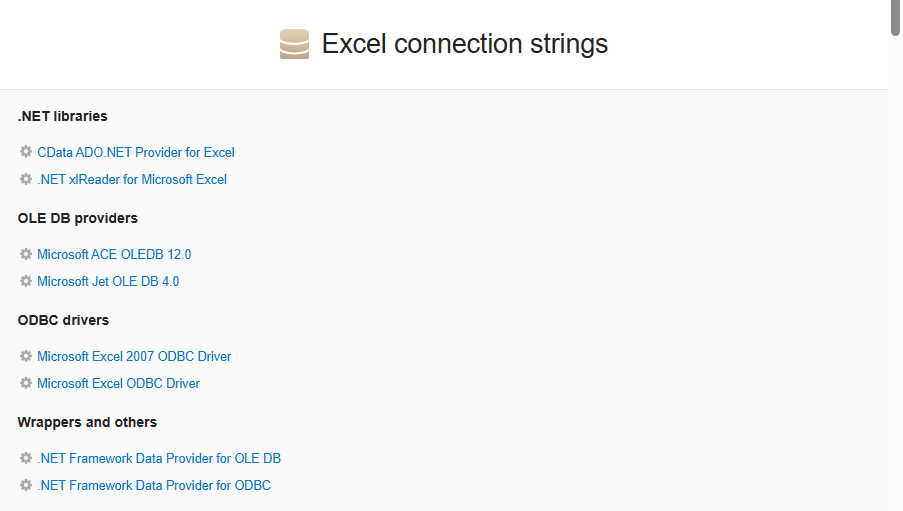Open Microsoft Excel ODBC Driver link

[119, 383]
